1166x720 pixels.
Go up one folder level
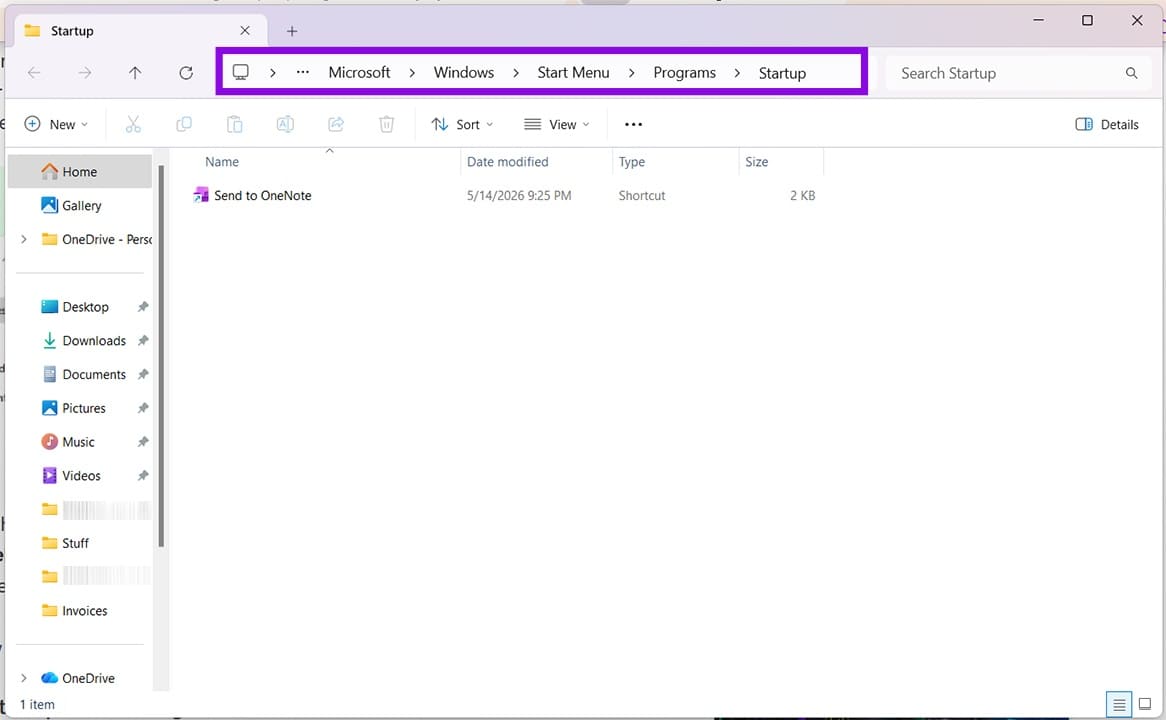[x=135, y=73]
